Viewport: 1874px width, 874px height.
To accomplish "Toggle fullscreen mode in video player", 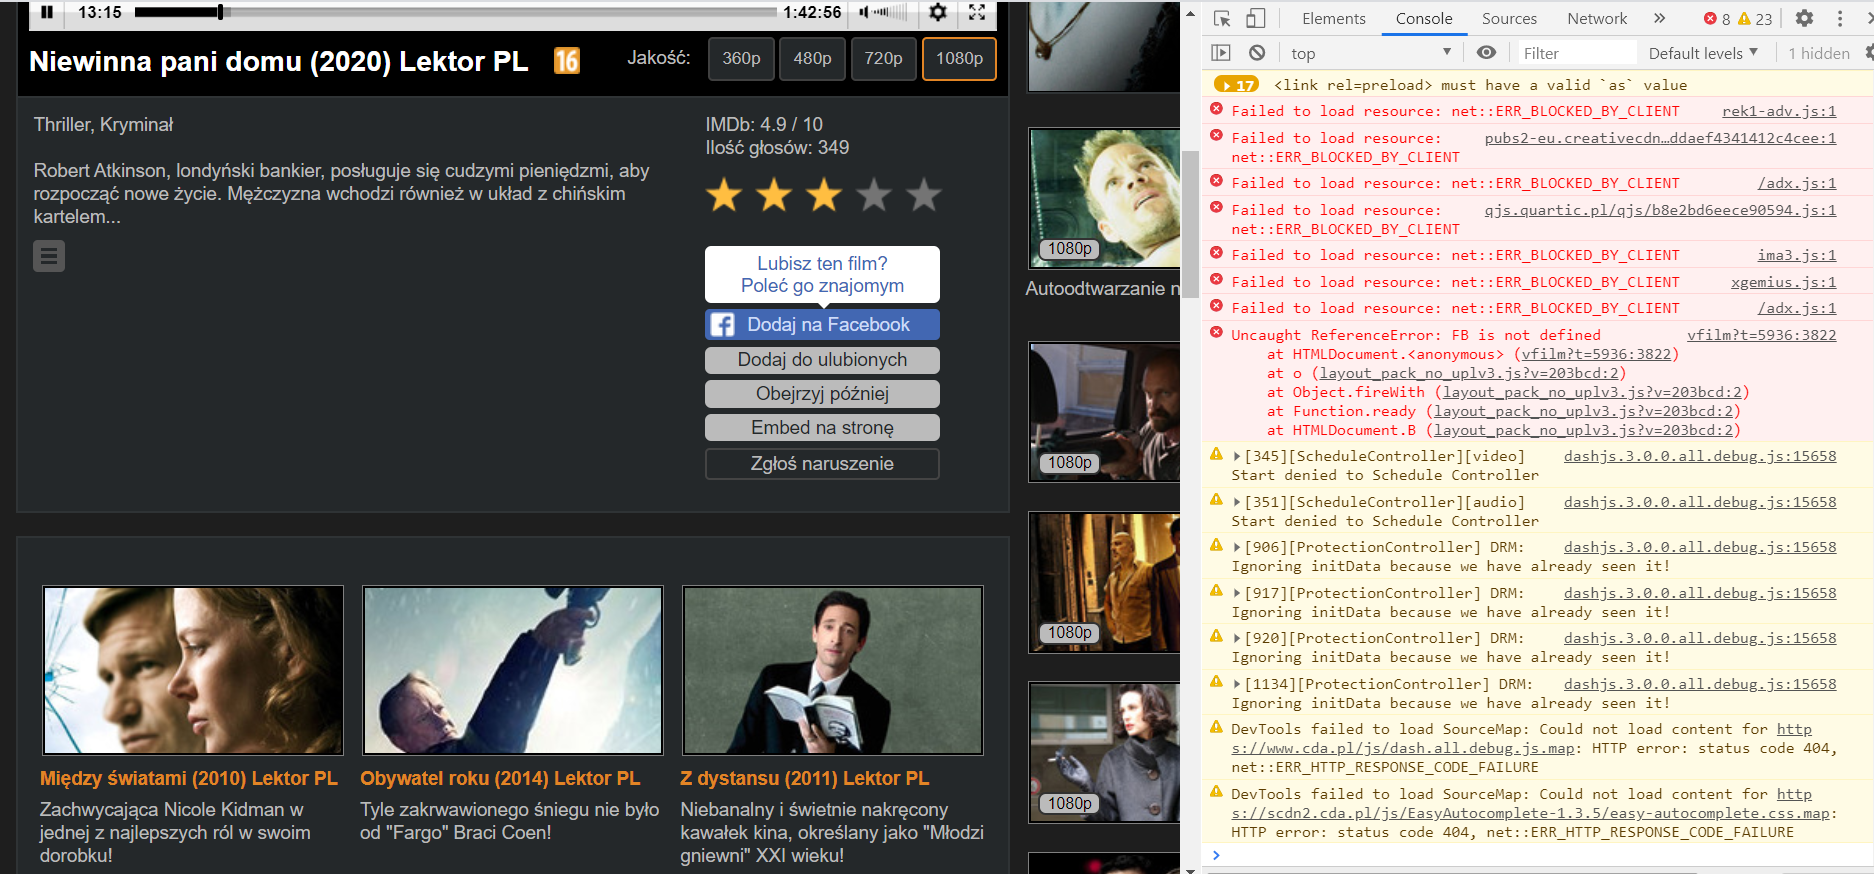I will coord(977,12).
